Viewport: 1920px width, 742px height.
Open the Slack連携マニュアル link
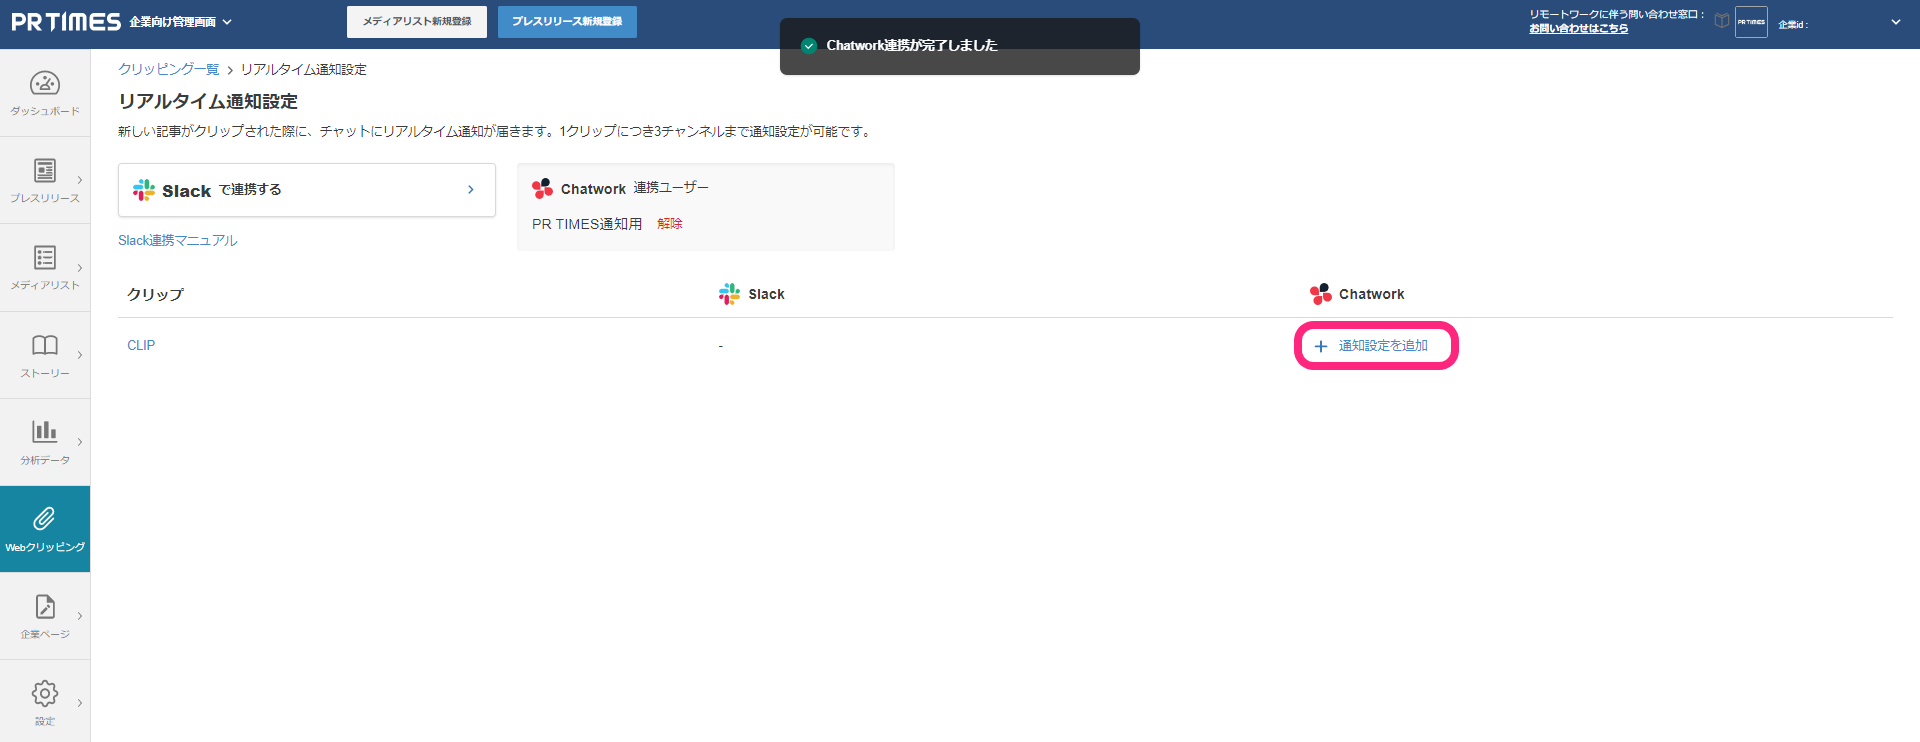click(178, 241)
